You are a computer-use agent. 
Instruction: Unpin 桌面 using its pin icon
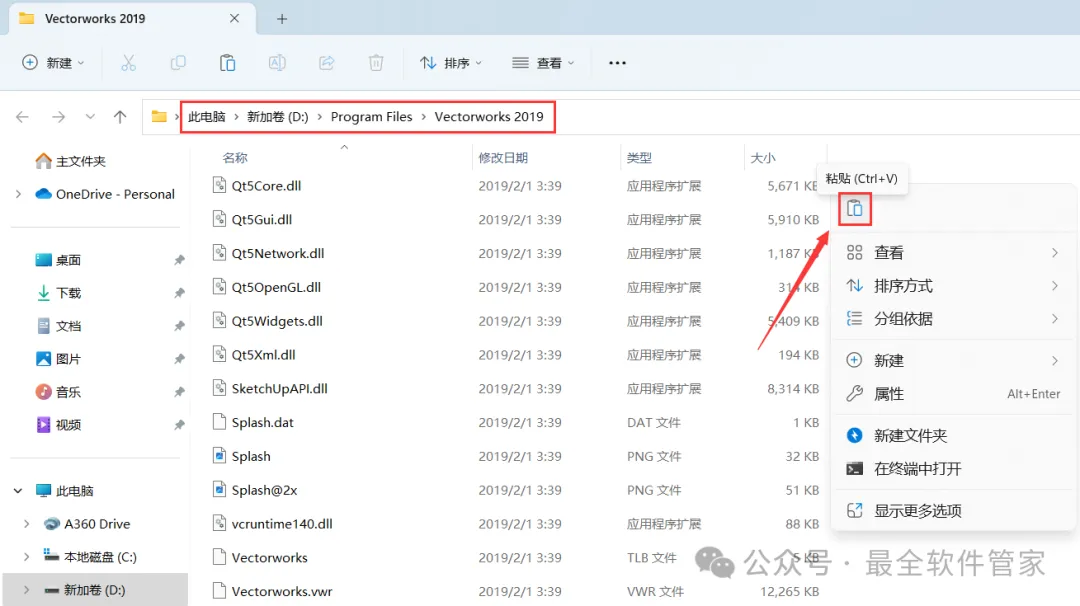click(179, 260)
